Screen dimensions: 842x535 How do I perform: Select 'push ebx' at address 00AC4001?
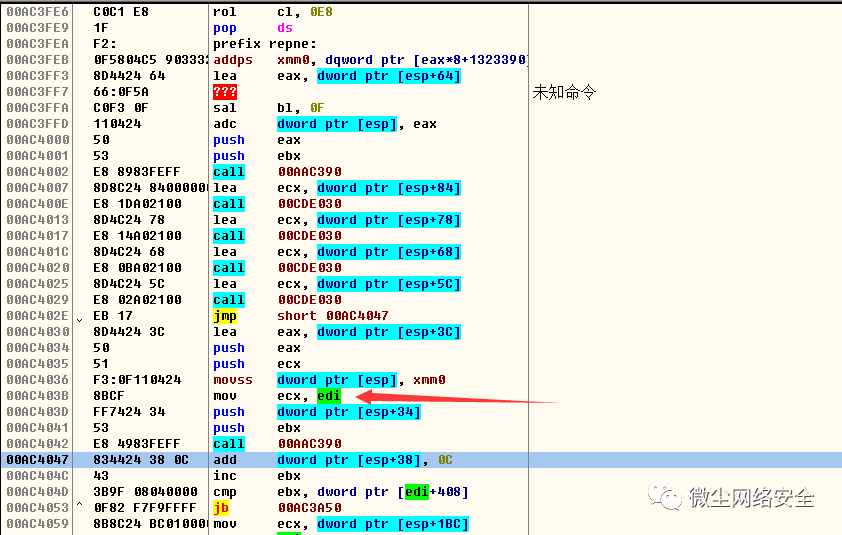(257, 156)
